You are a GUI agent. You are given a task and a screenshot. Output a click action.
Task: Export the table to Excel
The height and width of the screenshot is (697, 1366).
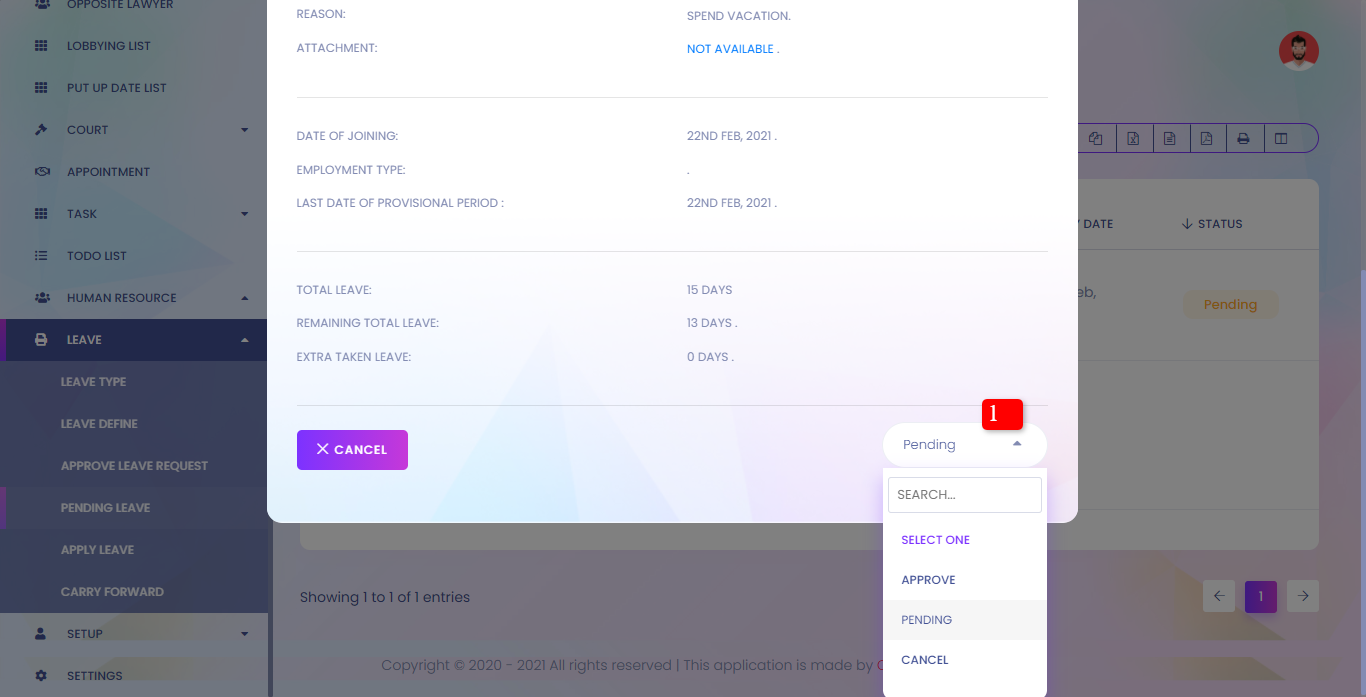(x=1133, y=139)
